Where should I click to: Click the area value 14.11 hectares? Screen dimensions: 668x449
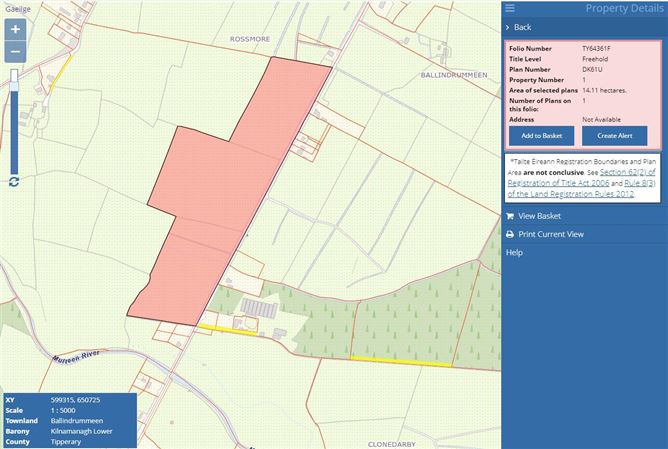click(604, 90)
